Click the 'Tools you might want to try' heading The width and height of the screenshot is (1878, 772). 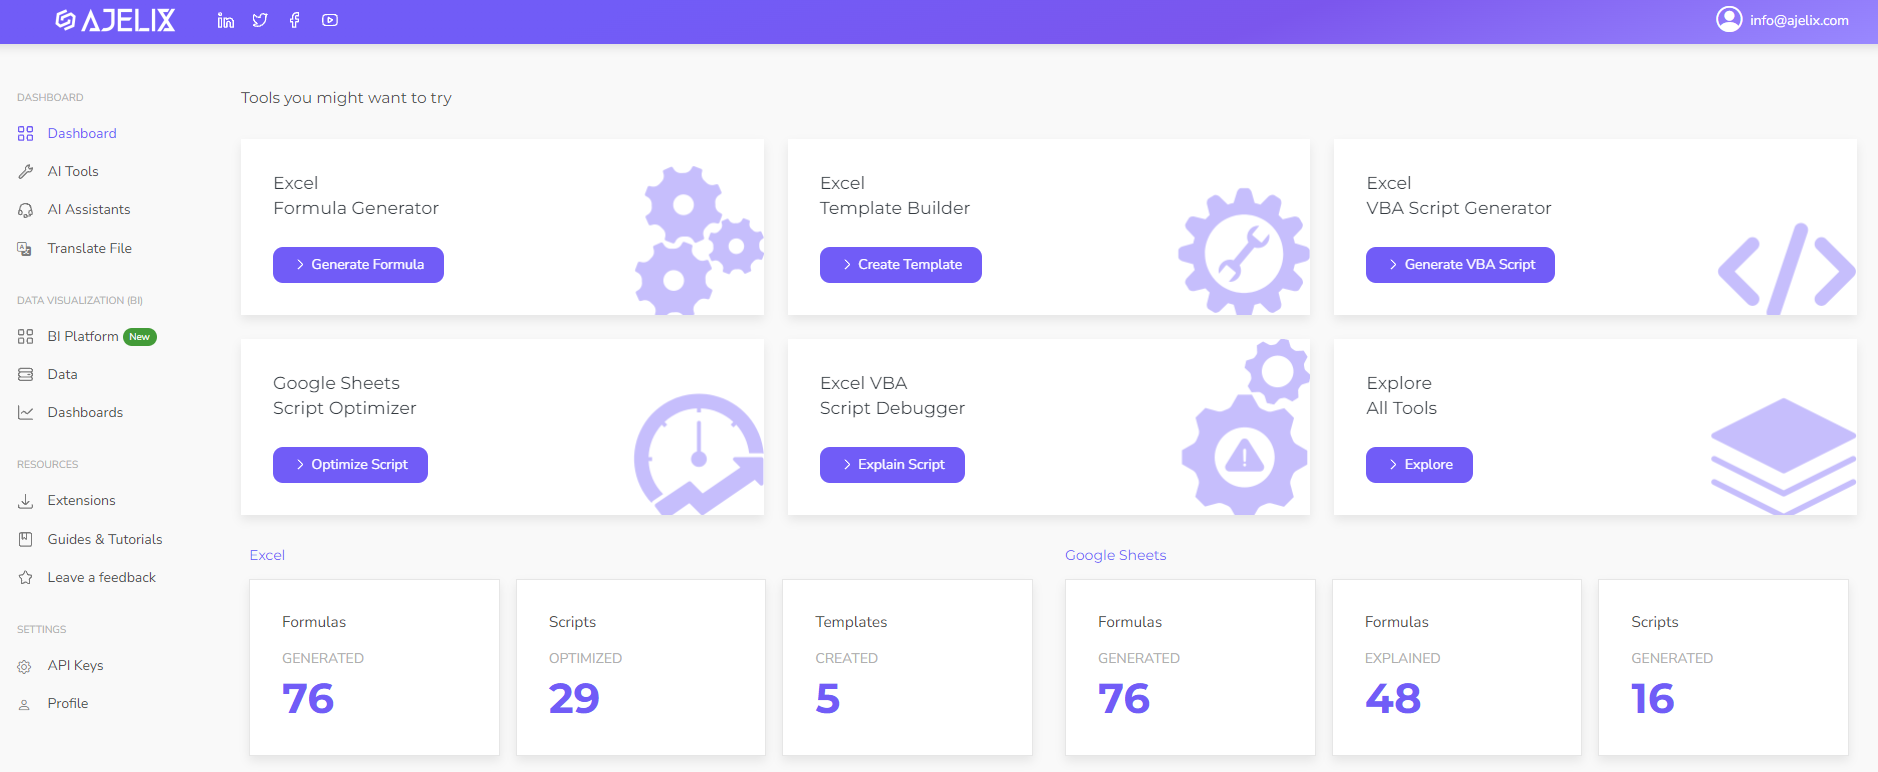point(346,98)
